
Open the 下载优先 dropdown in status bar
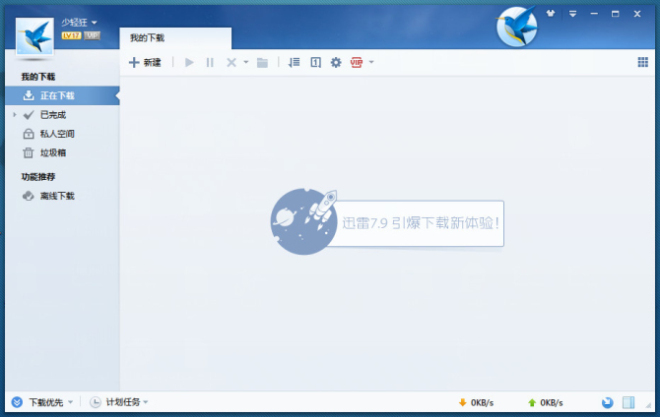coord(44,402)
